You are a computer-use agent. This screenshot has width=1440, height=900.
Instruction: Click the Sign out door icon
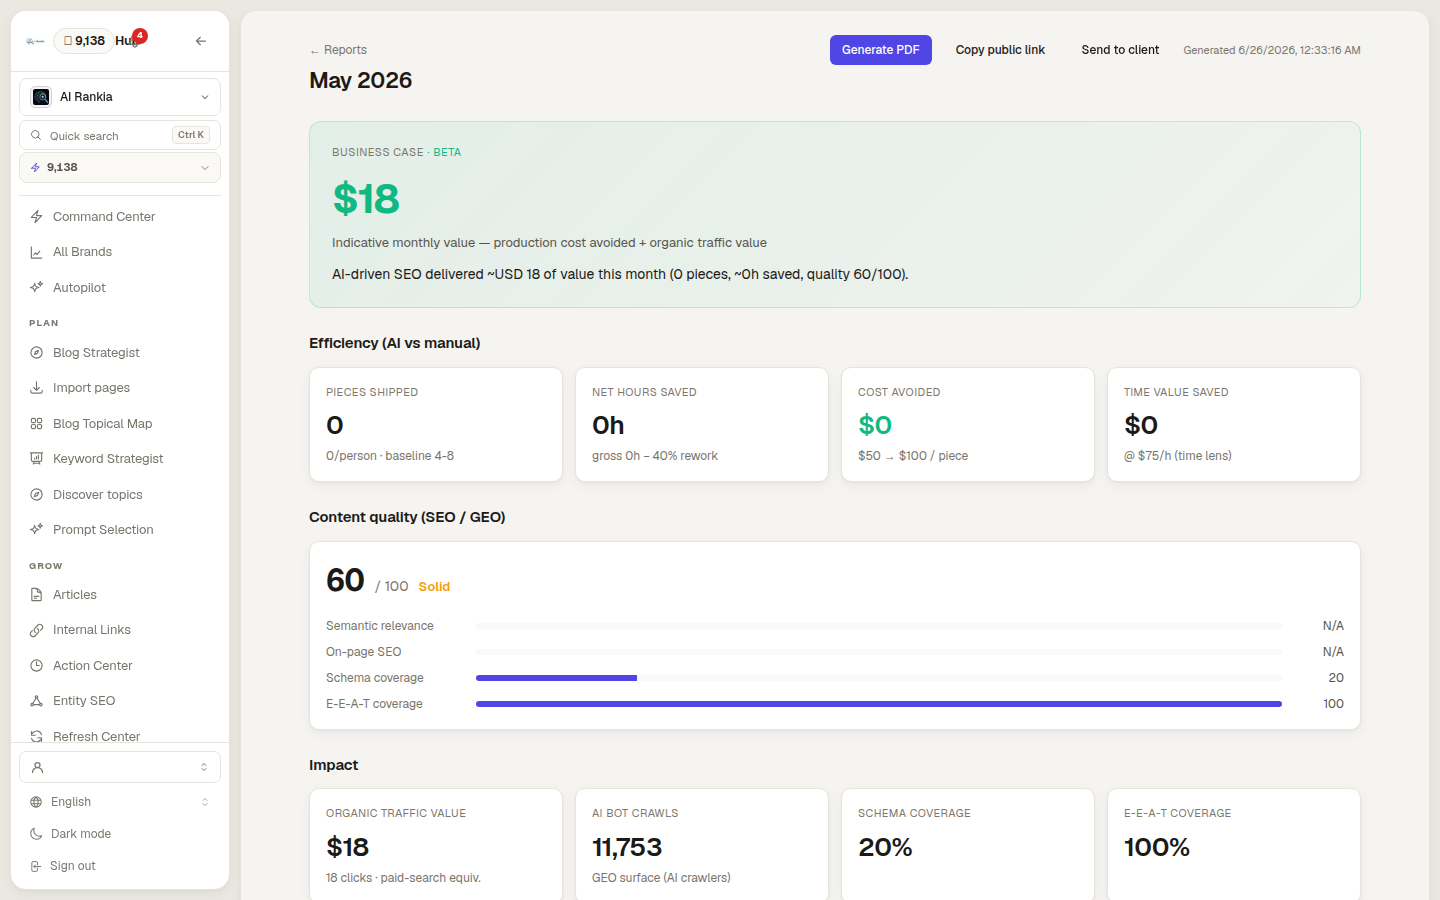point(36,866)
